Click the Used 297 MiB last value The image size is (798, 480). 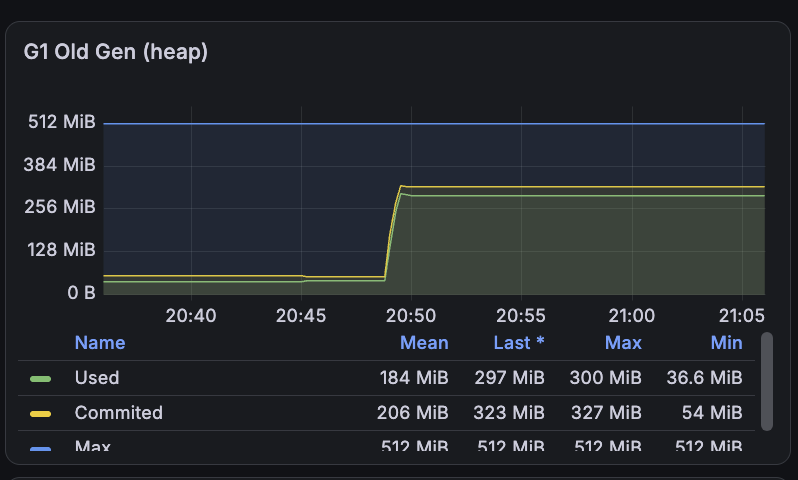pyautogui.click(x=509, y=378)
